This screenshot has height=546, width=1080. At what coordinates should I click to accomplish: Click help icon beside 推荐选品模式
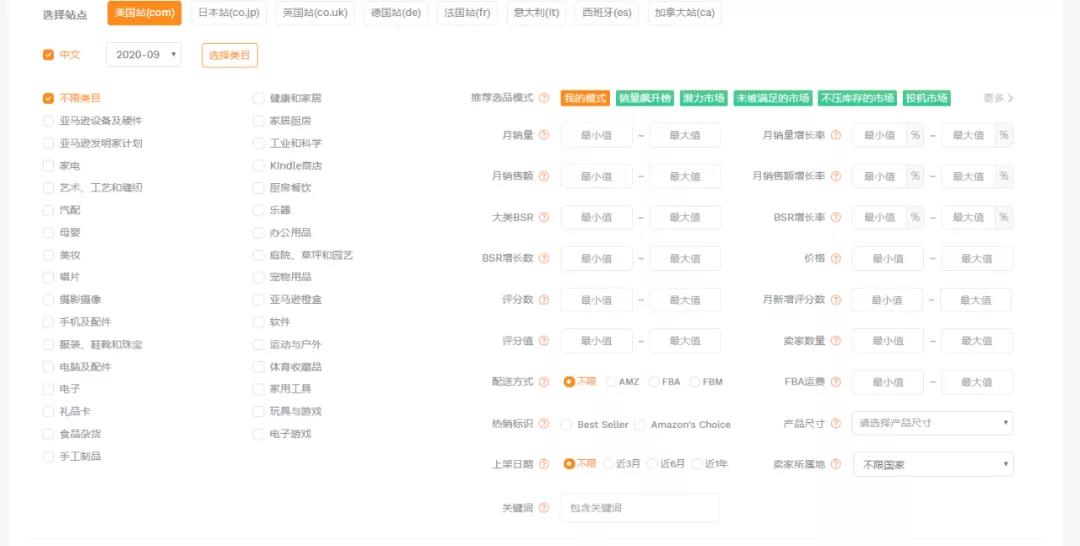pyautogui.click(x=544, y=98)
